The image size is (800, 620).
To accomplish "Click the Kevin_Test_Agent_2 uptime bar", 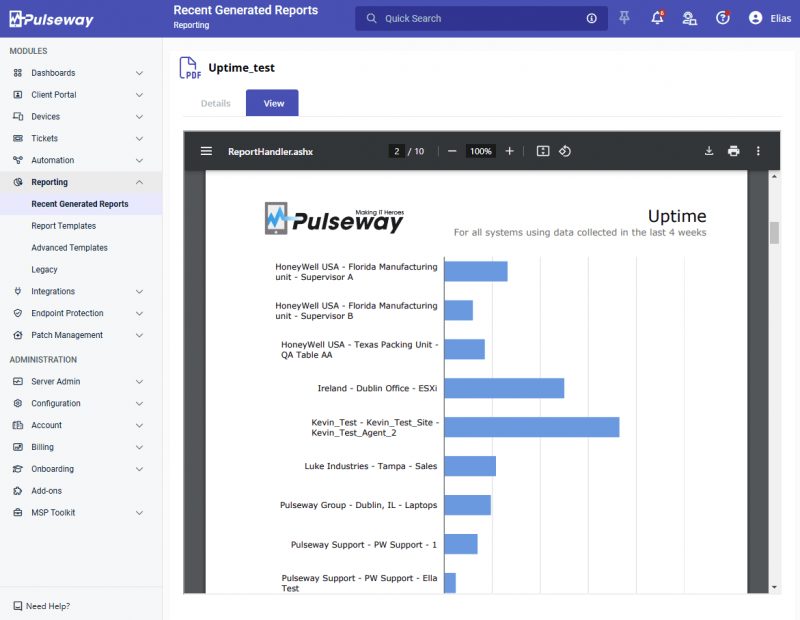I will coord(532,427).
